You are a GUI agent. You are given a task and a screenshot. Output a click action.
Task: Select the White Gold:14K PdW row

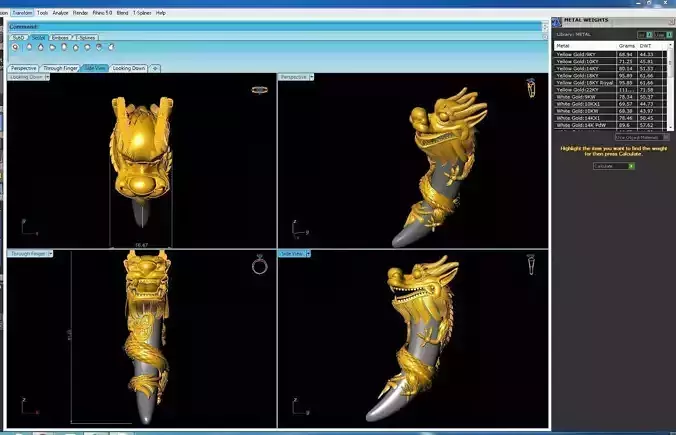610,125
